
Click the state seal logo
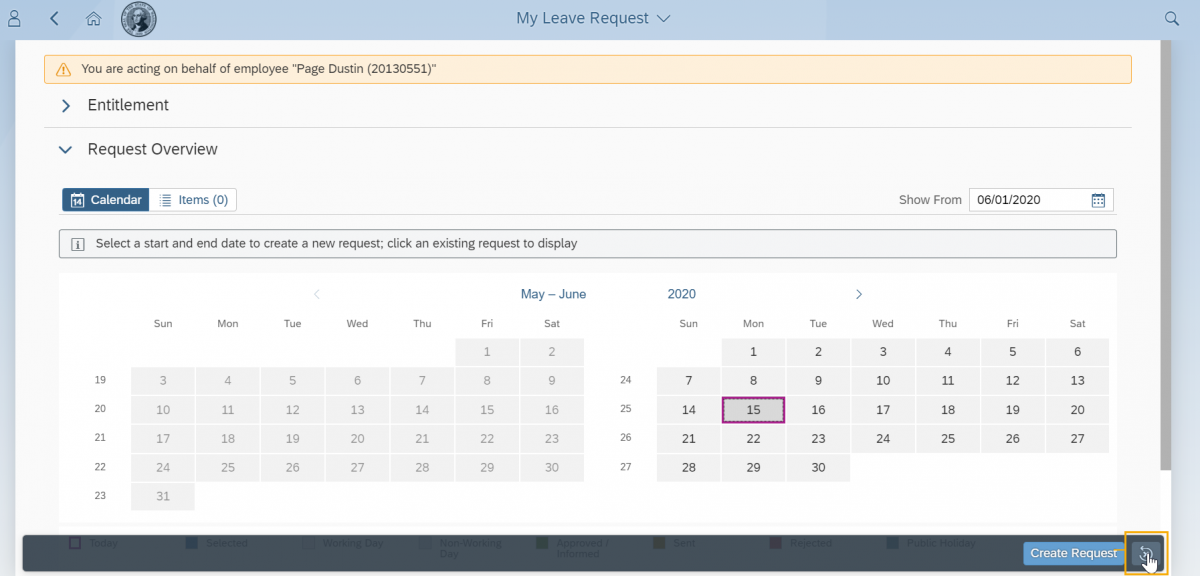(x=138, y=18)
